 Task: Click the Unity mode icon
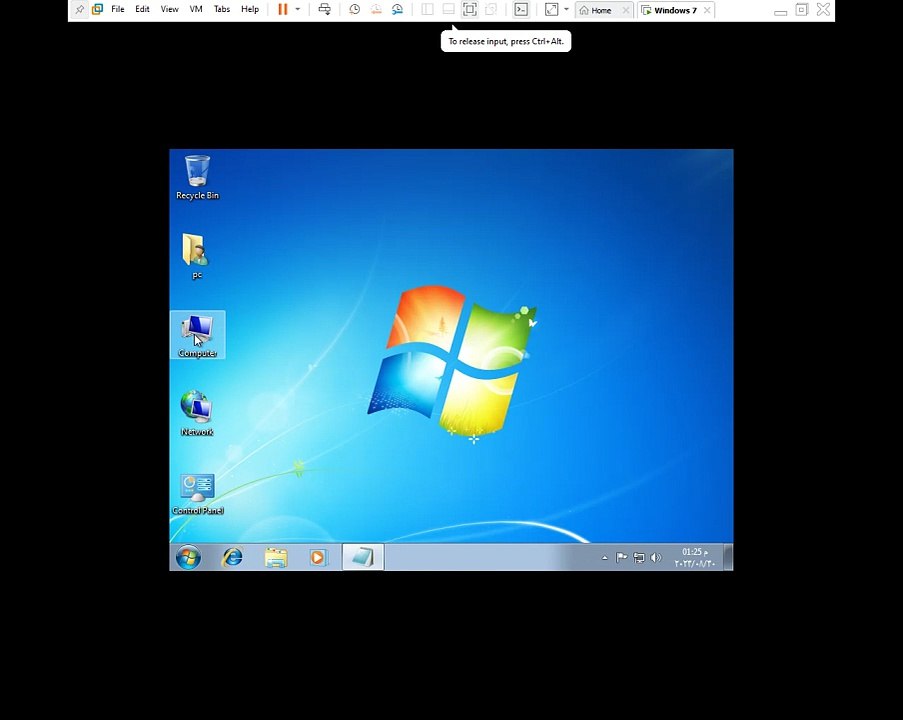coord(491,9)
